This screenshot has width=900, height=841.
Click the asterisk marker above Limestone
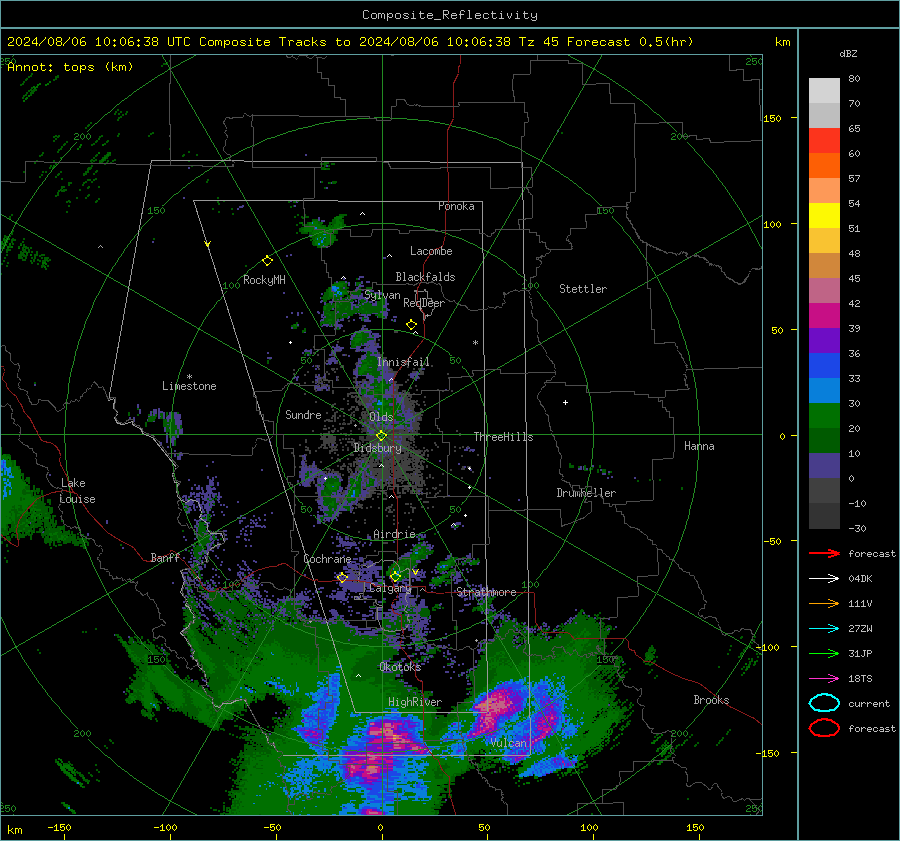190,377
